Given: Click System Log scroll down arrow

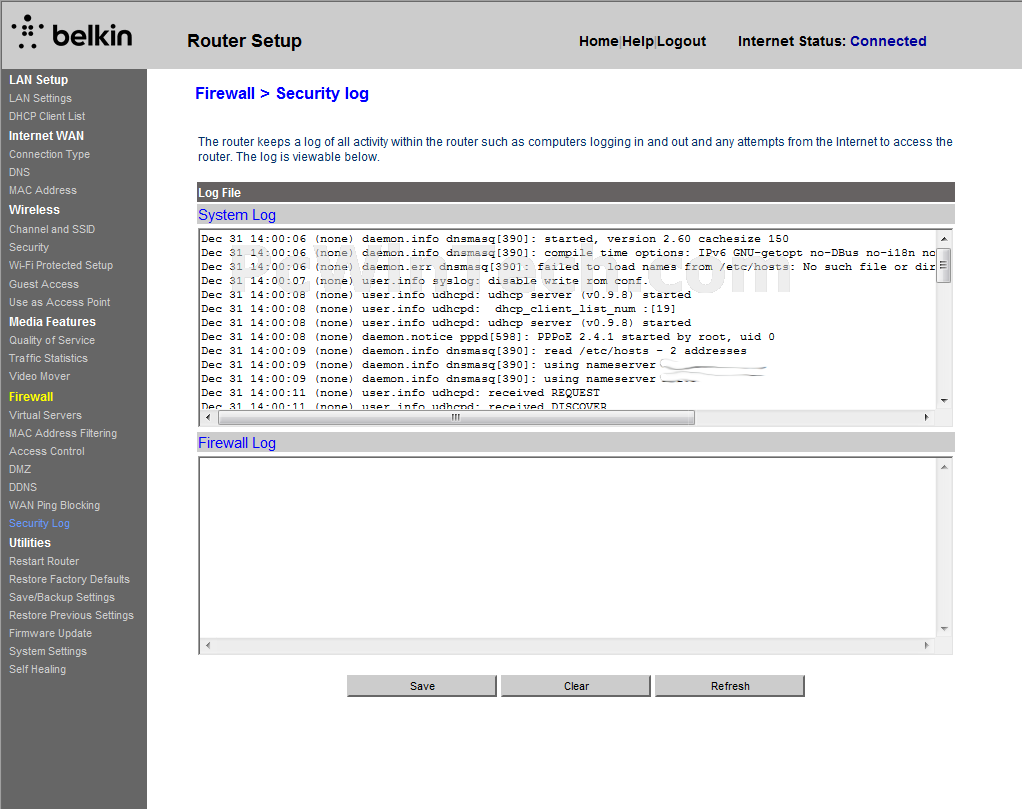Looking at the screenshot, I should [x=944, y=401].
